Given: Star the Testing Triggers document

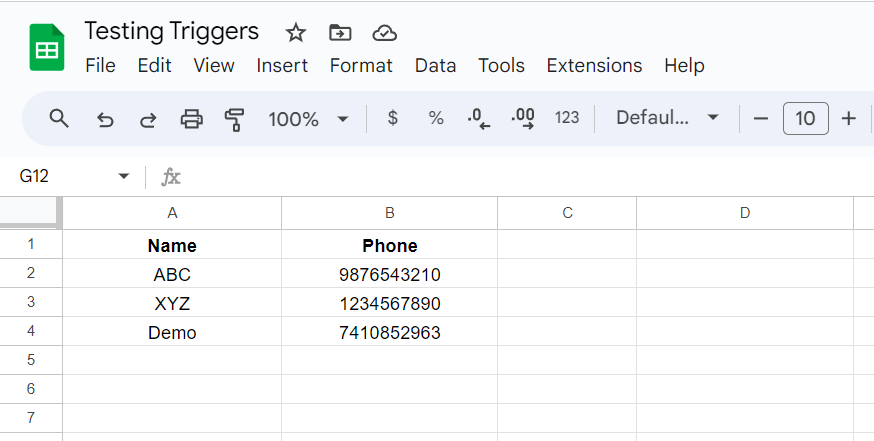Looking at the screenshot, I should pyautogui.click(x=295, y=33).
